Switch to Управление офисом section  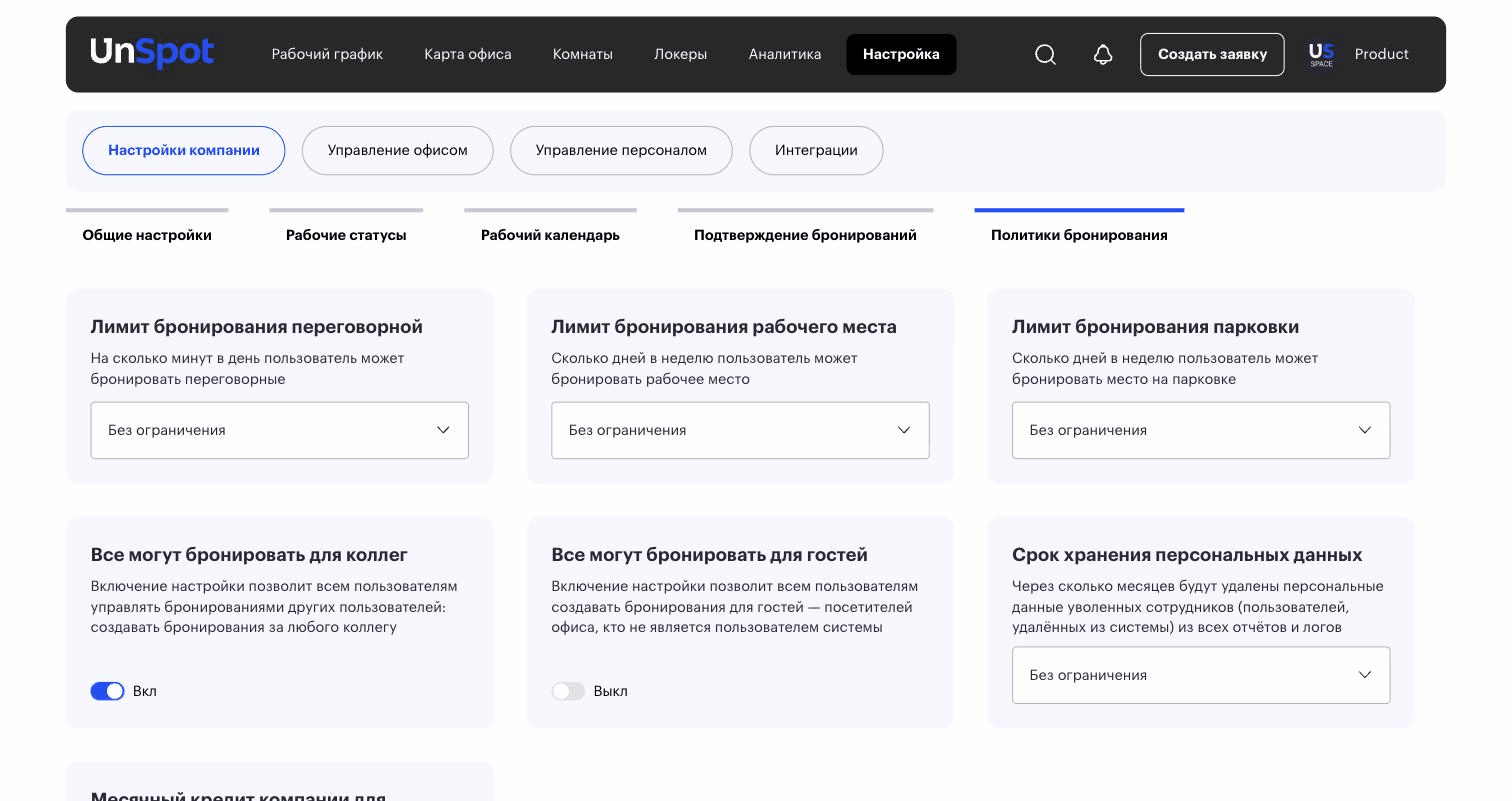[x=398, y=150]
